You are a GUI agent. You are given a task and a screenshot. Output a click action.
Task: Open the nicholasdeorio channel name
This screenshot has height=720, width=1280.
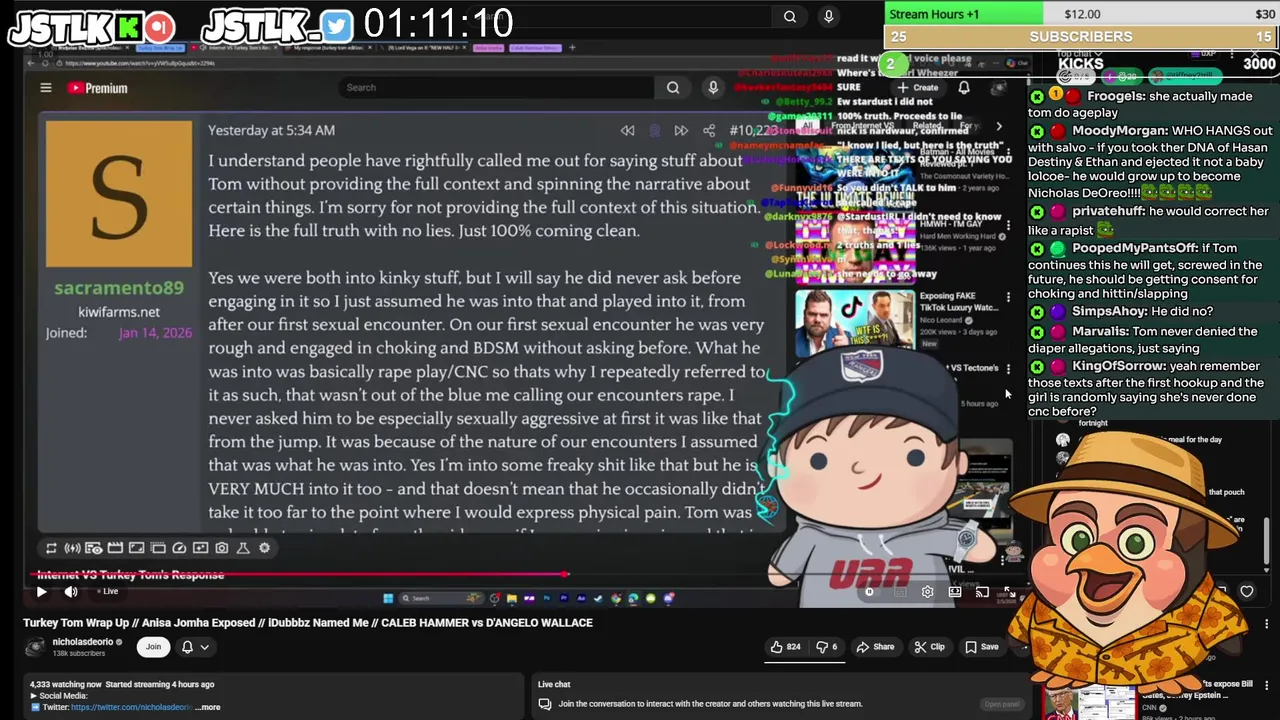82,642
